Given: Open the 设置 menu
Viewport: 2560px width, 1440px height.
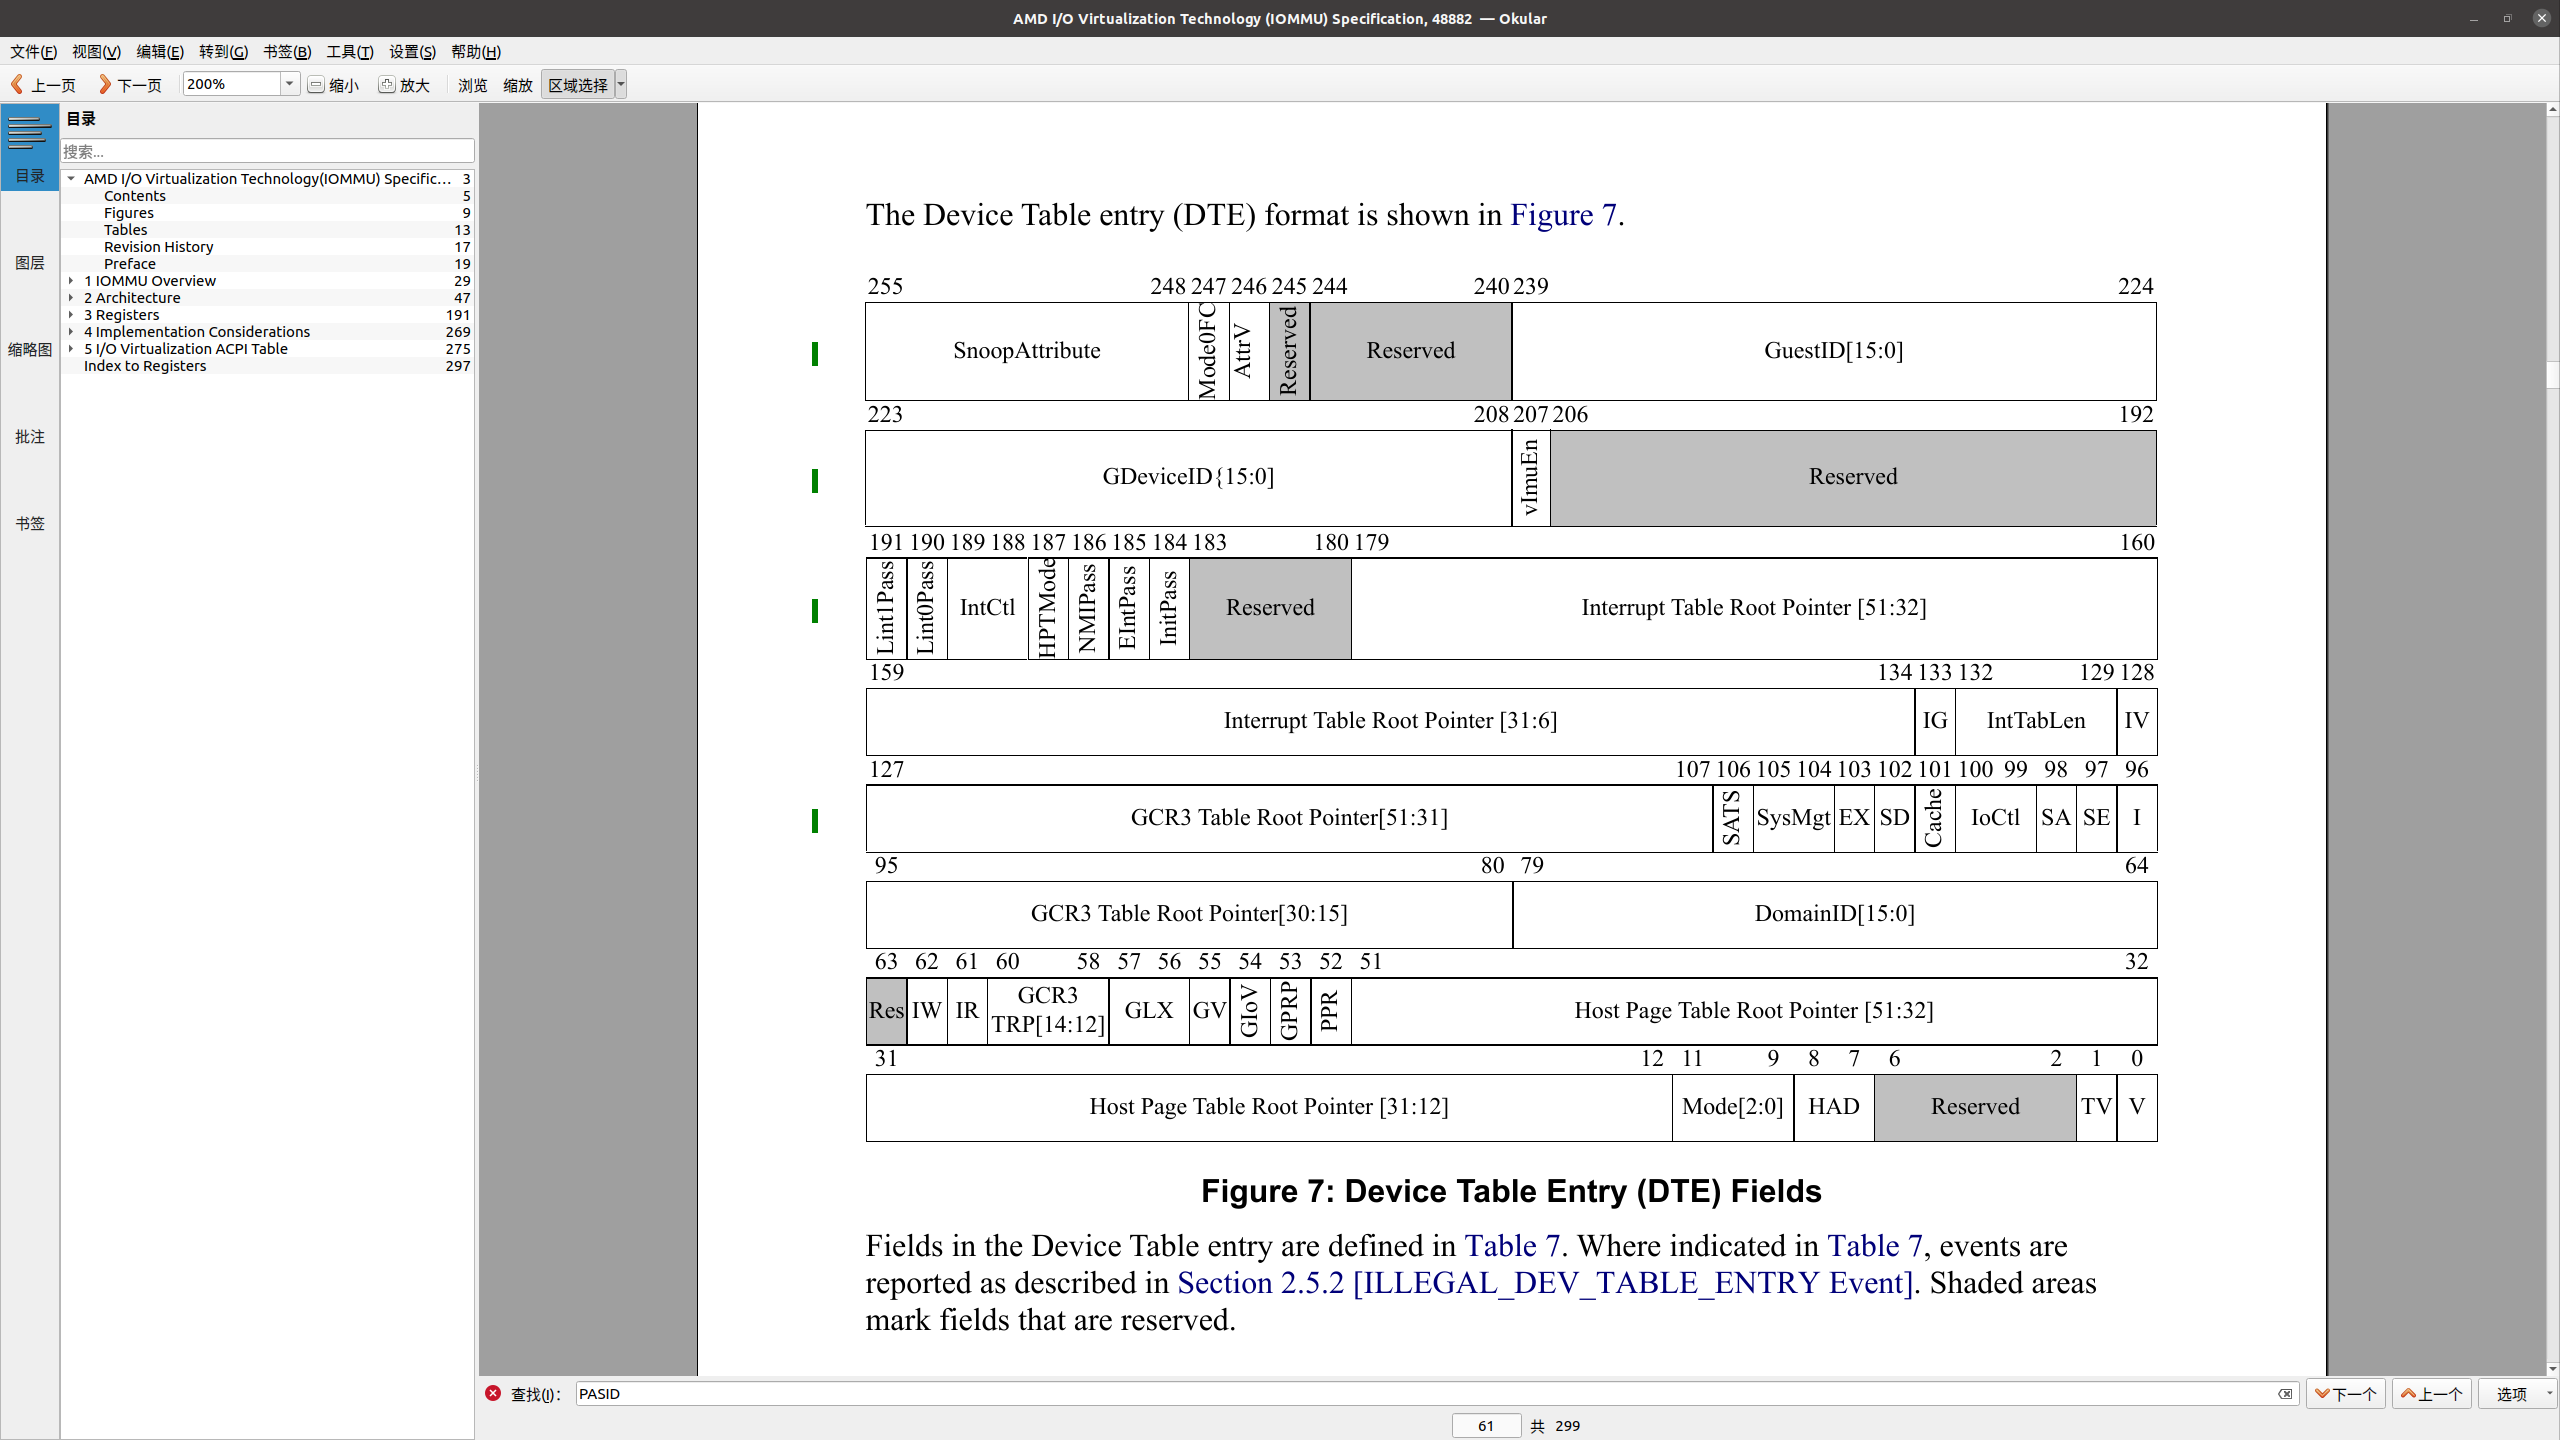Looking at the screenshot, I should 411,51.
